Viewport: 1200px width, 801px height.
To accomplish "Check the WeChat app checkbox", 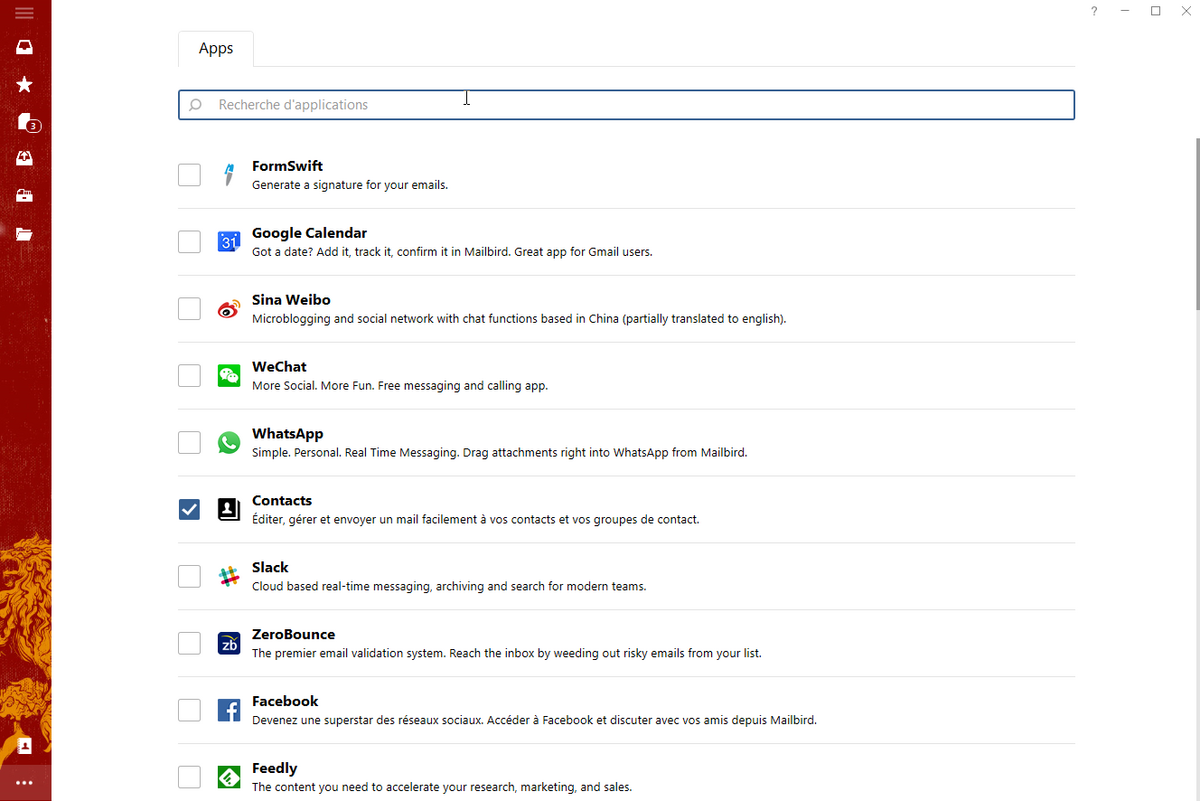I will coord(189,376).
